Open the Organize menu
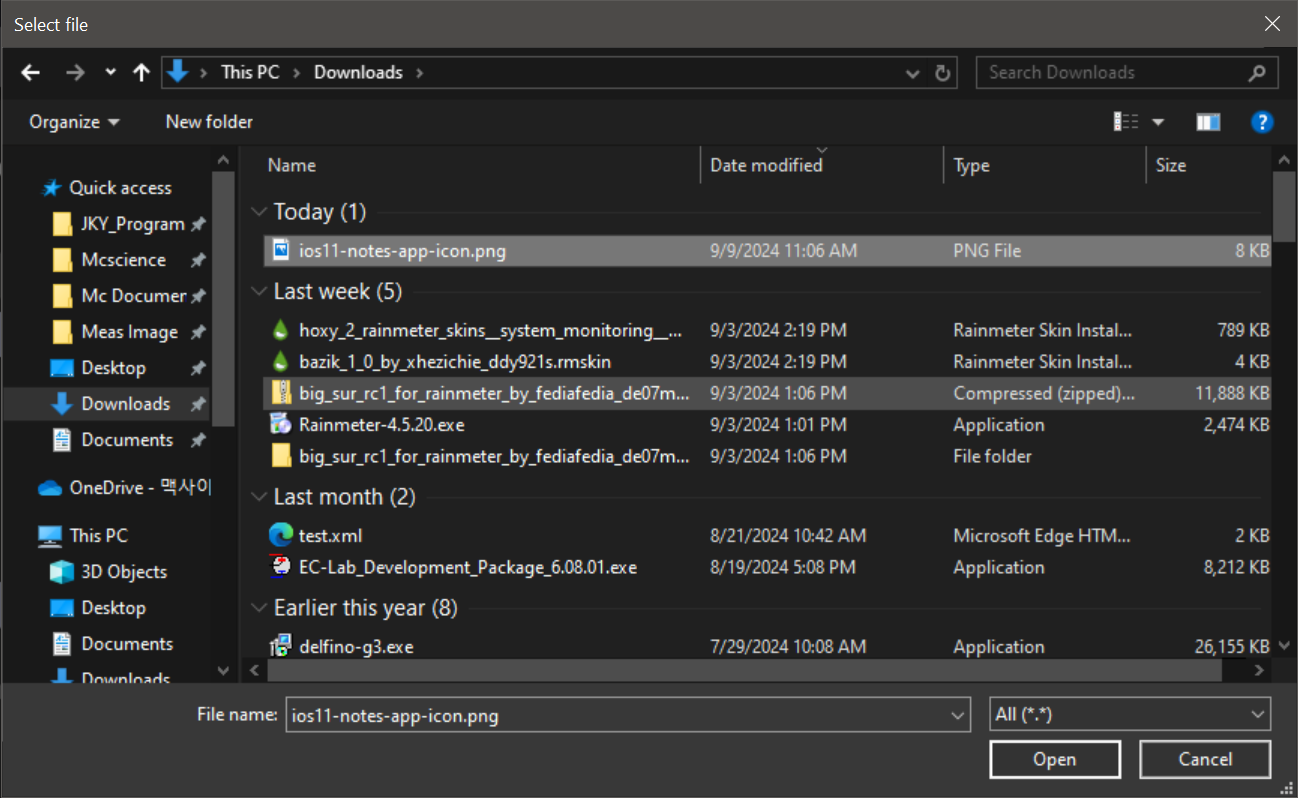The image size is (1298, 798). click(74, 122)
